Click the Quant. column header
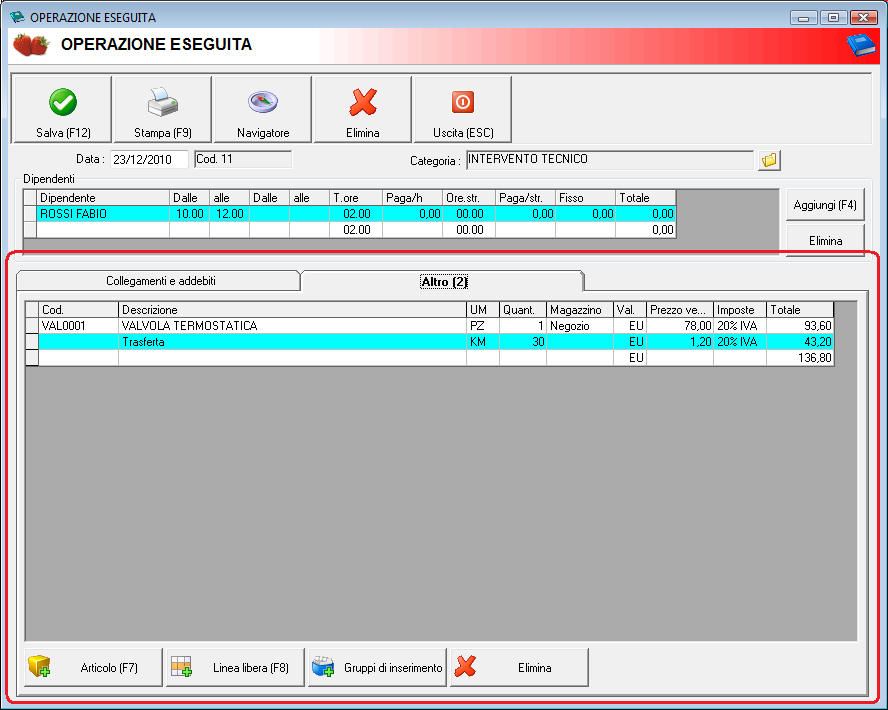The image size is (888, 710). pos(523,310)
